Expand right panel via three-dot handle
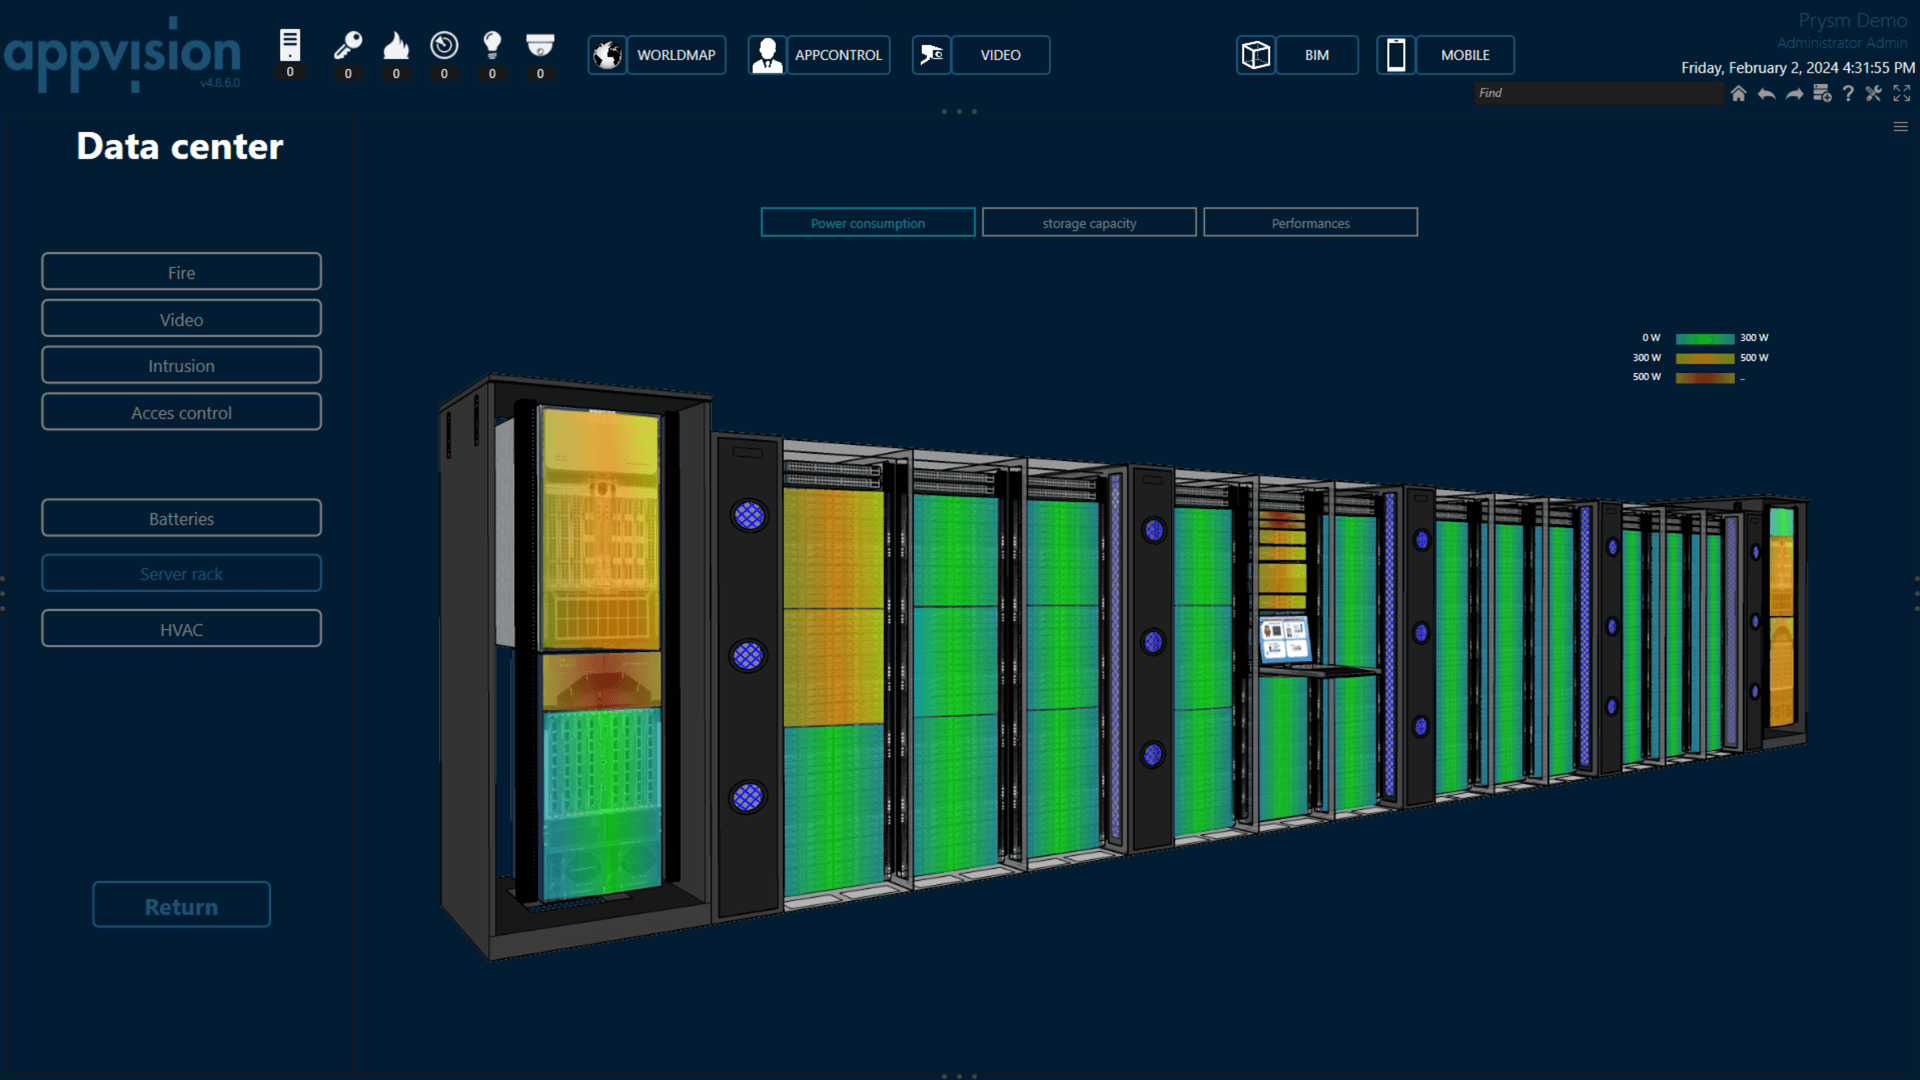Image resolution: width=1920 pixels, height=1080 pixels. [x=1916, y=593]
